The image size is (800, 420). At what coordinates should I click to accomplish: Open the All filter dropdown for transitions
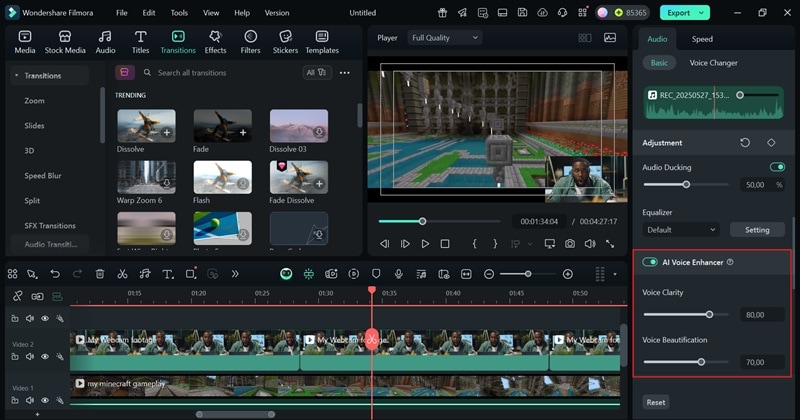pos(317,72)
